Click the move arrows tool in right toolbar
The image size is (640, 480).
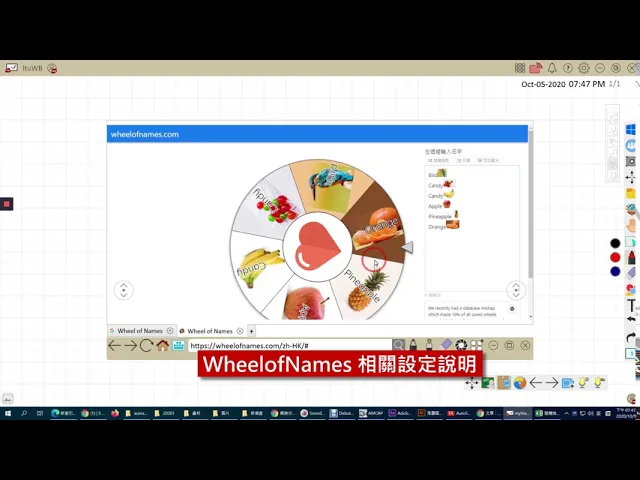pos(631,177)
